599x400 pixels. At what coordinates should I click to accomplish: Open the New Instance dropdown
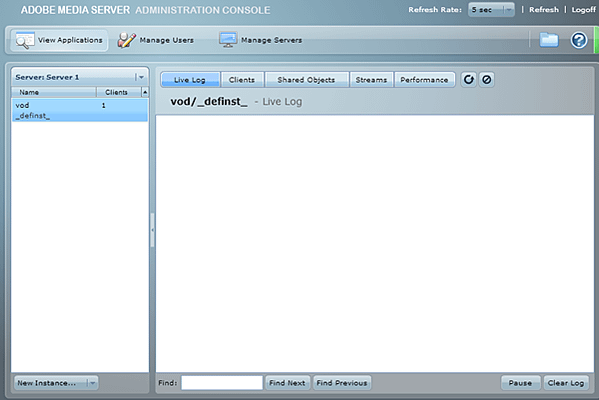point(56,383)
